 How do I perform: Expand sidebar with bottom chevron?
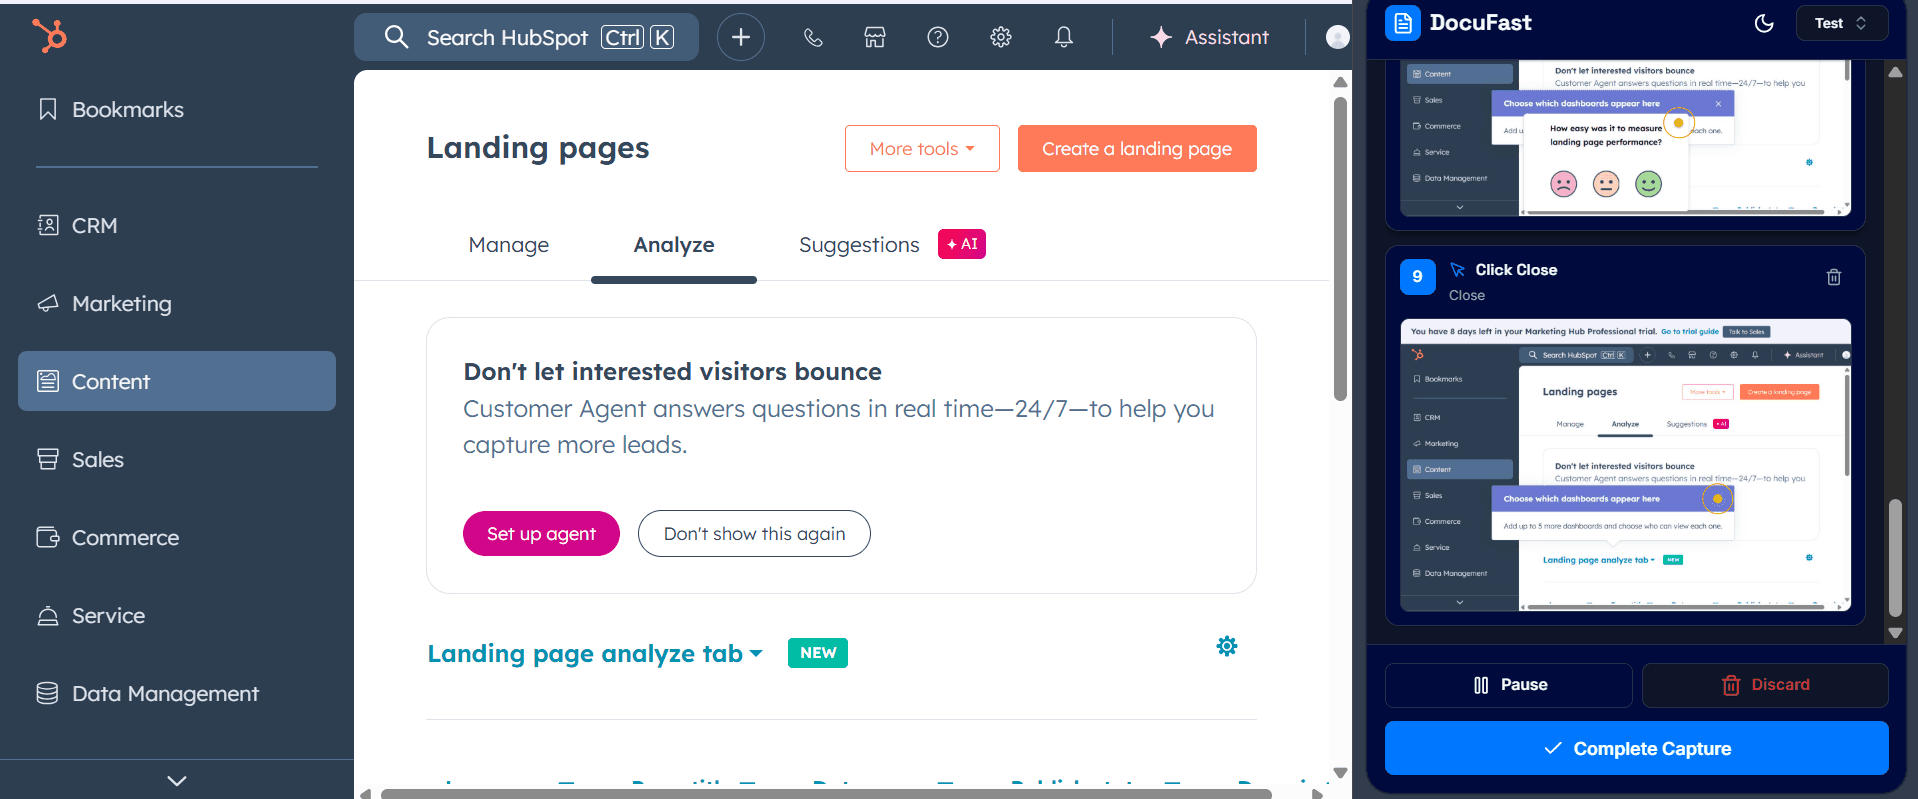177,780
